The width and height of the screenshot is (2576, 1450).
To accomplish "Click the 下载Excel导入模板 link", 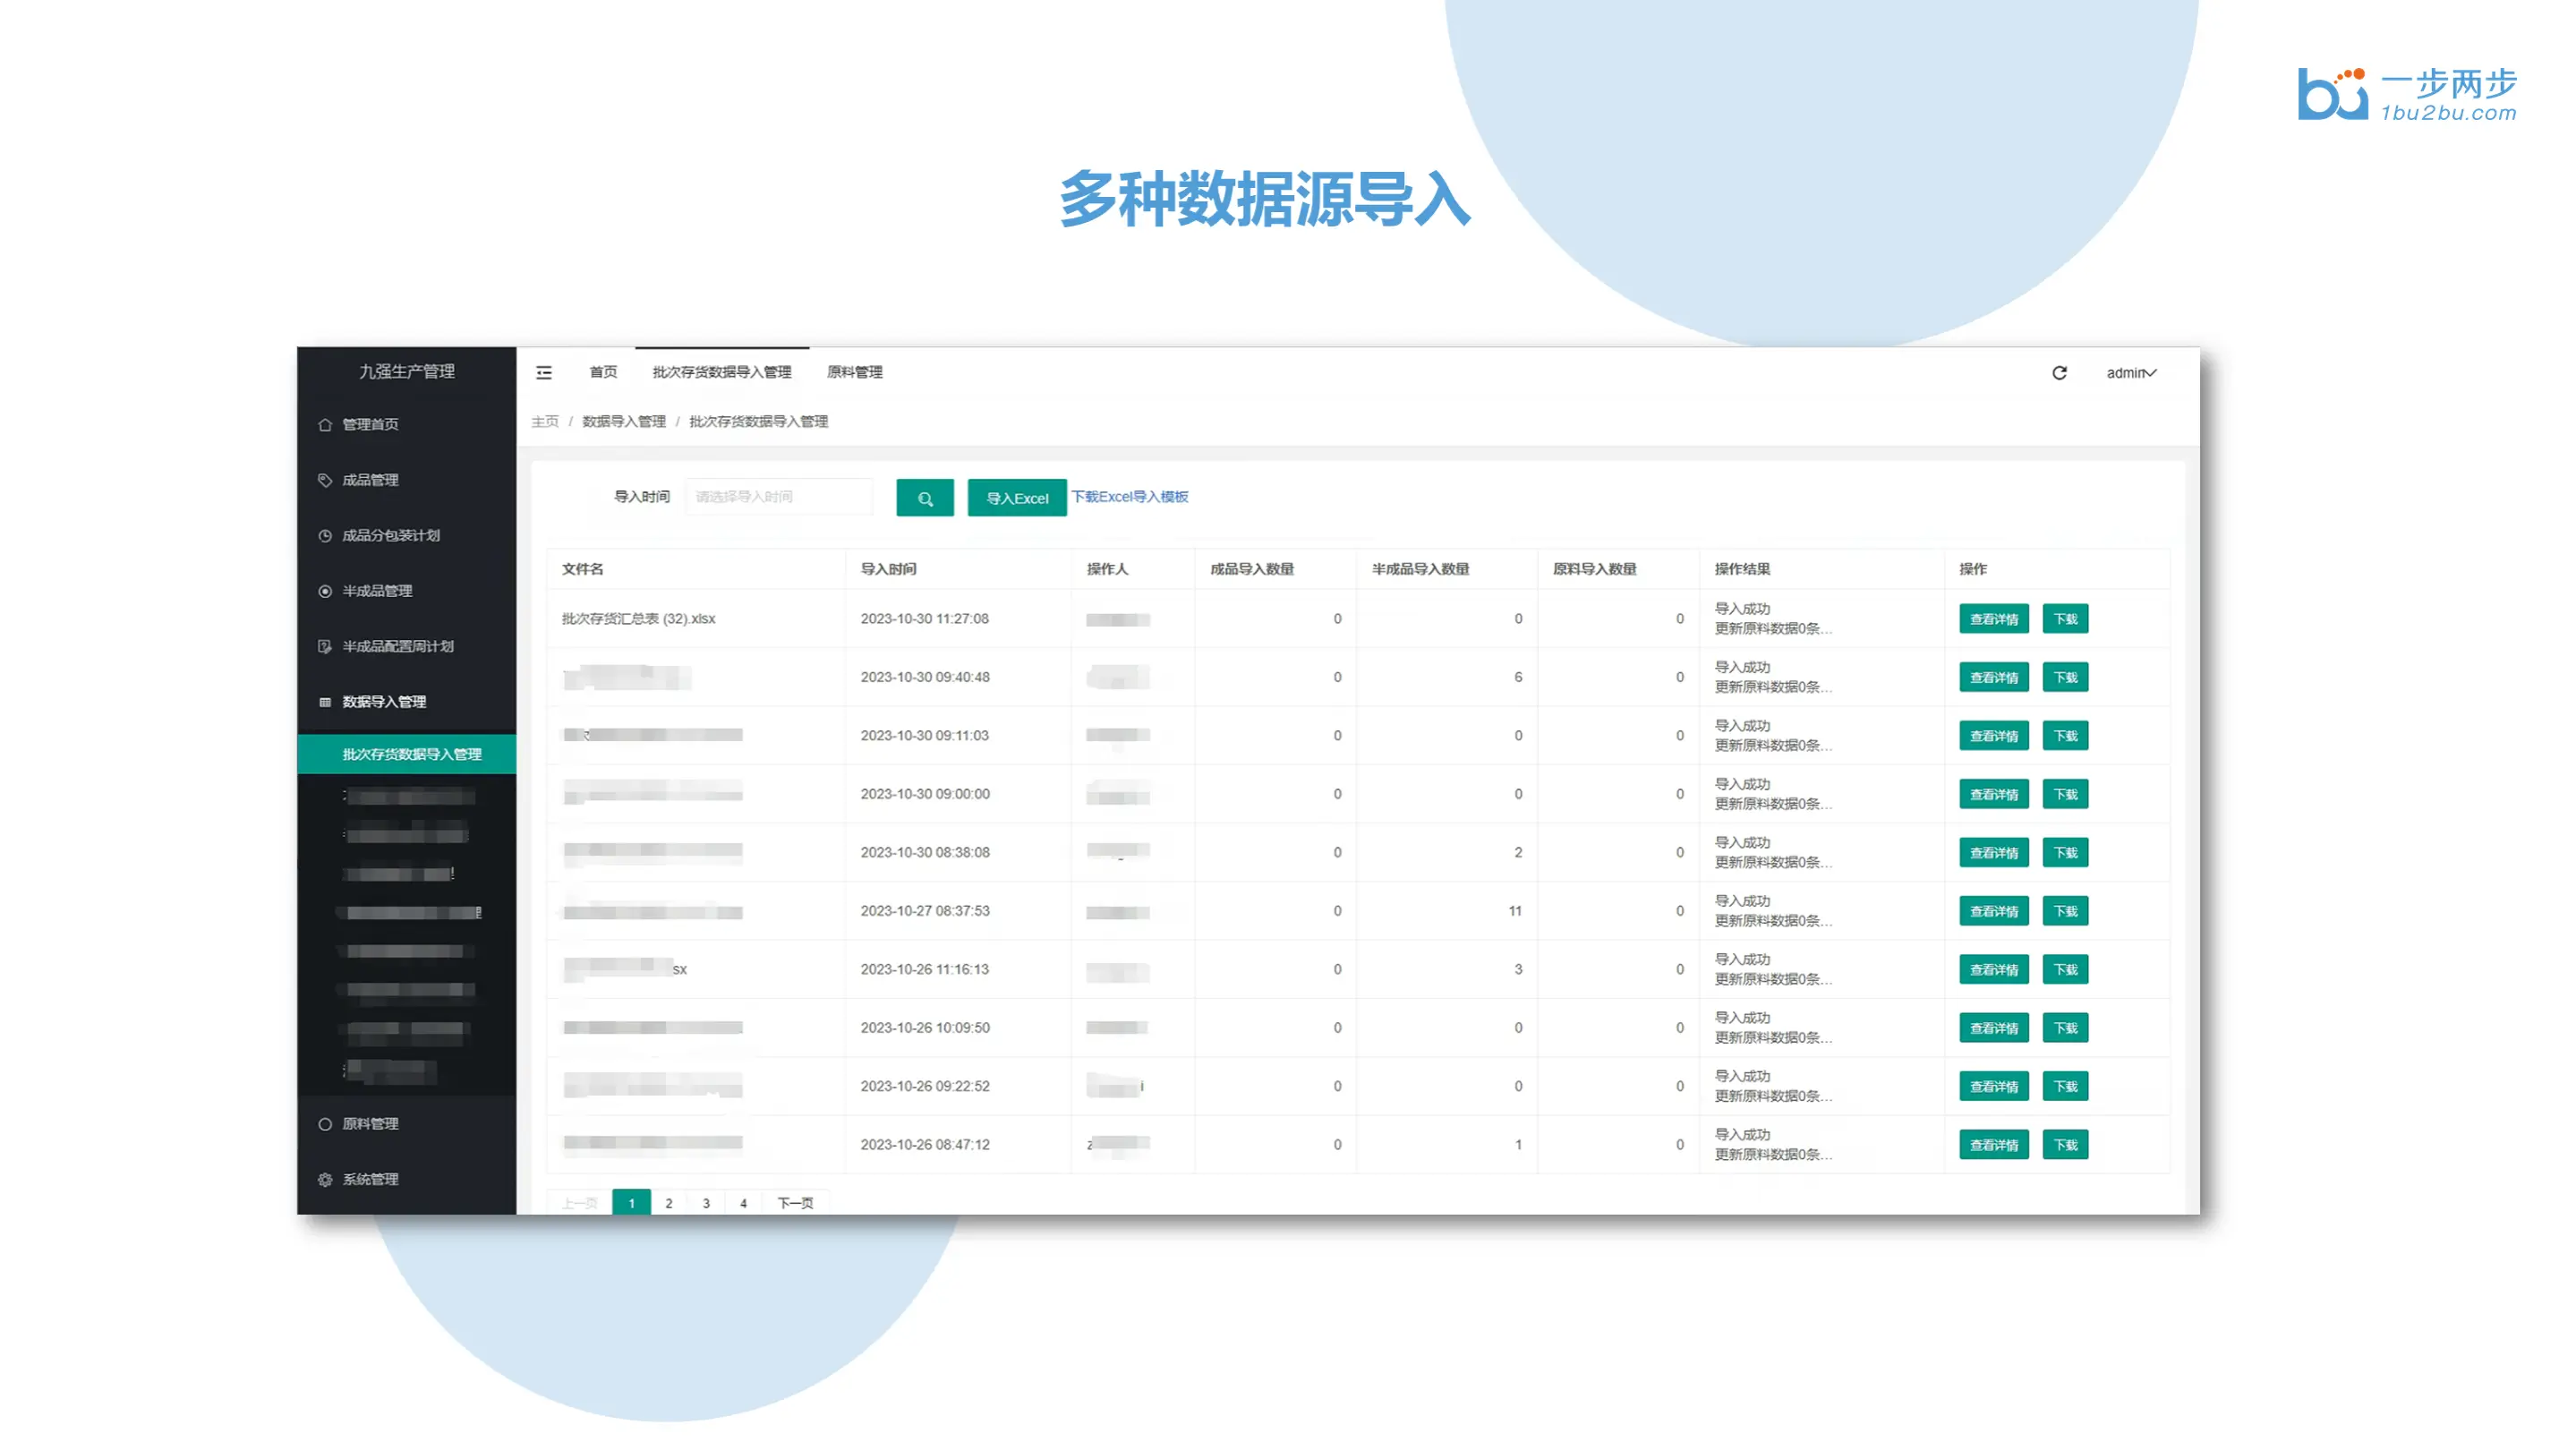I will [1129, 497].
